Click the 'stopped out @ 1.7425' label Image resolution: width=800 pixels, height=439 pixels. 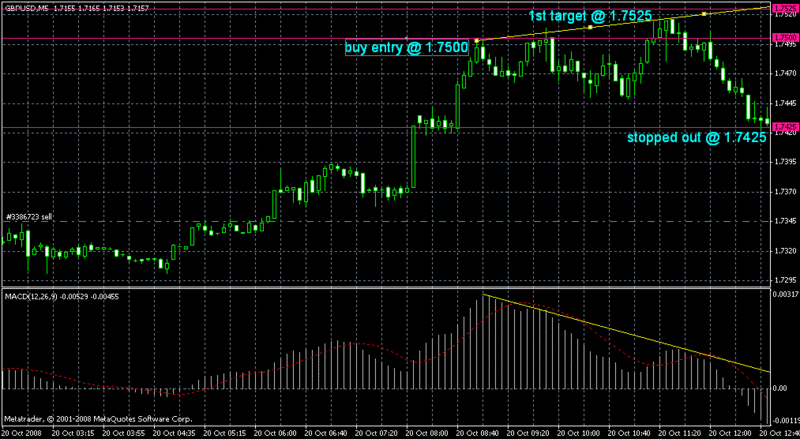click(x=697, y=138)
